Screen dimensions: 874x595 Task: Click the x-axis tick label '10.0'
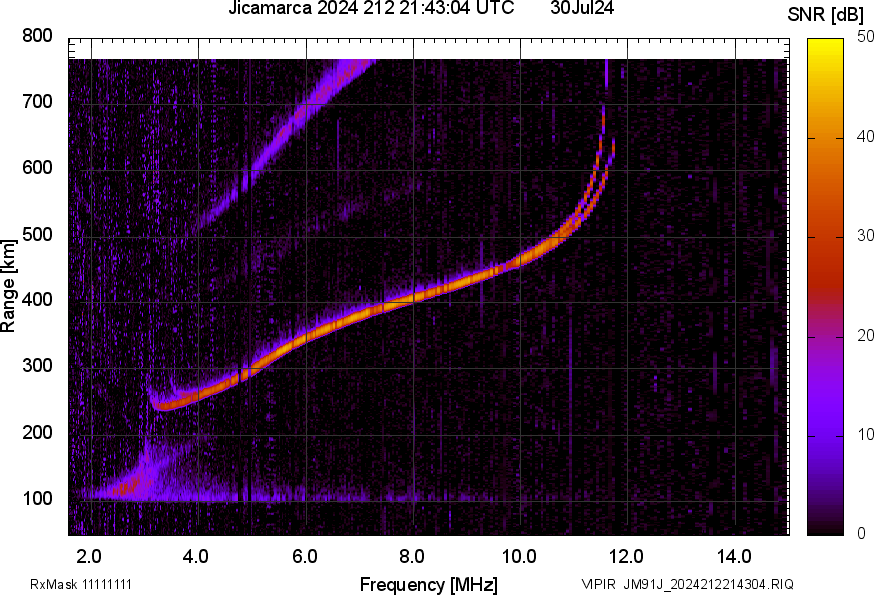pyautogui.click(x=519, y=556)
